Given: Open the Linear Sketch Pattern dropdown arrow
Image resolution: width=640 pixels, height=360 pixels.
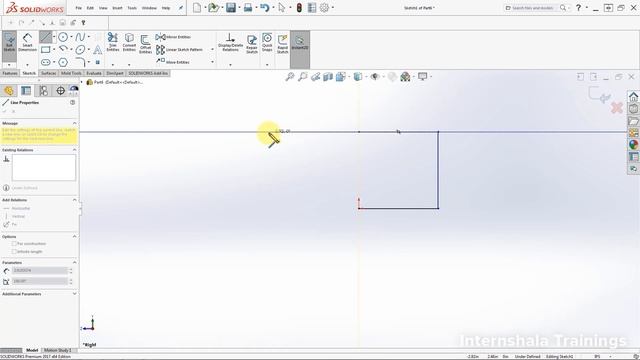Looking at the screenshot, I should [x=212, y=50].
